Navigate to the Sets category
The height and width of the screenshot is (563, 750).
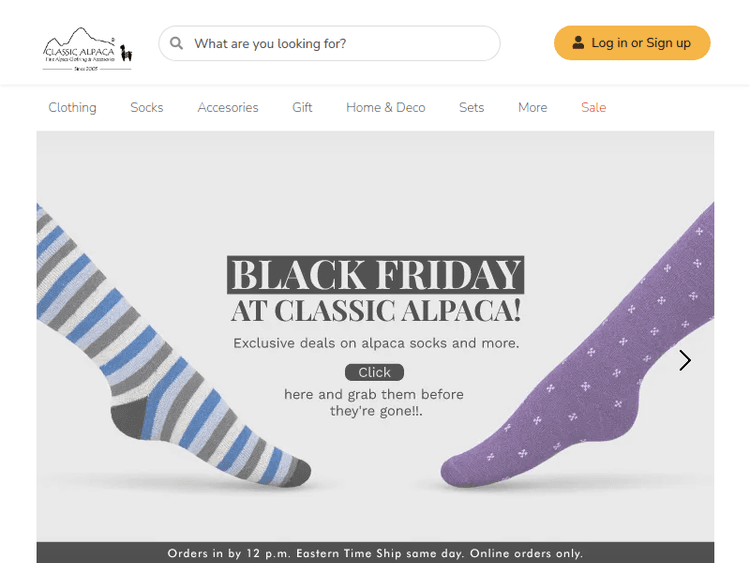point(471,107)
